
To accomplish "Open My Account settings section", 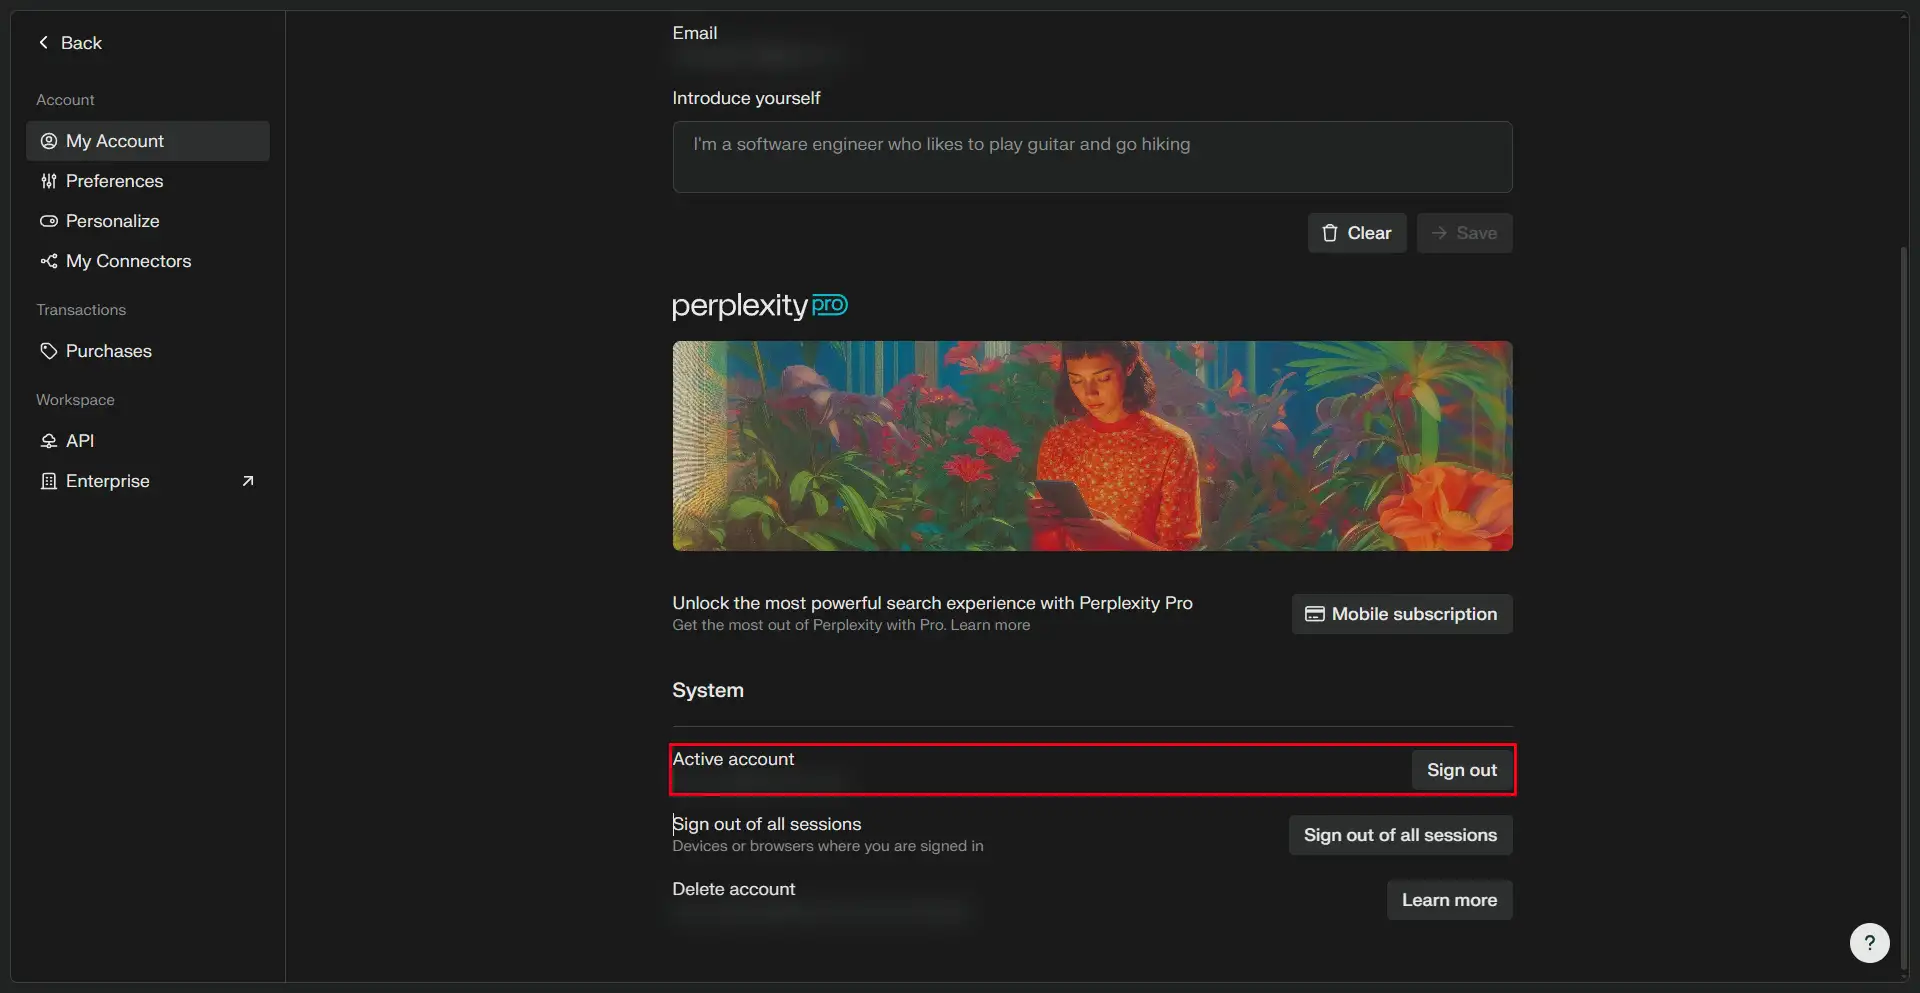I will click(x=148, y=141).
